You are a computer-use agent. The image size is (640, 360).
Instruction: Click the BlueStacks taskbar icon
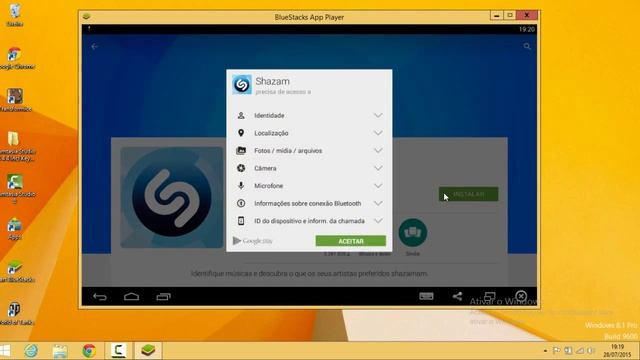148,351
